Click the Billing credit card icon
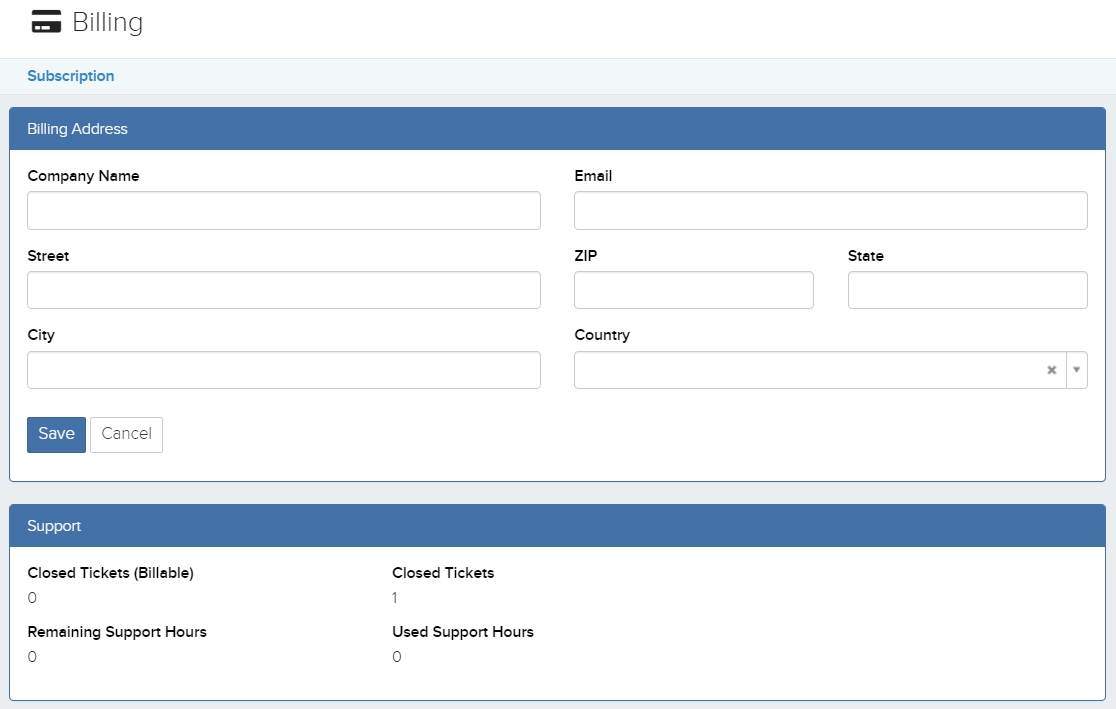This screenshot has width=1116, height=709. (x=46, y=22)
